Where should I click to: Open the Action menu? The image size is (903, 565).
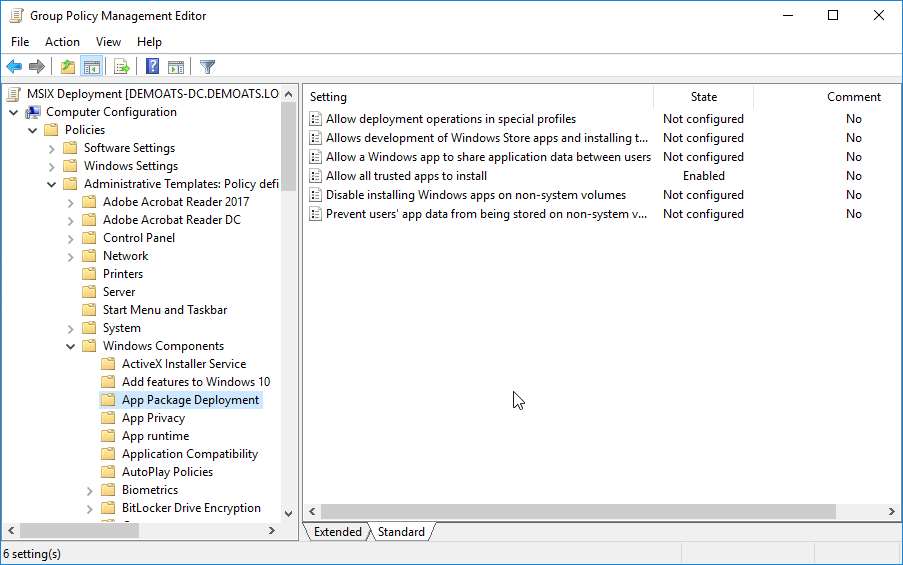pos(62,42)
